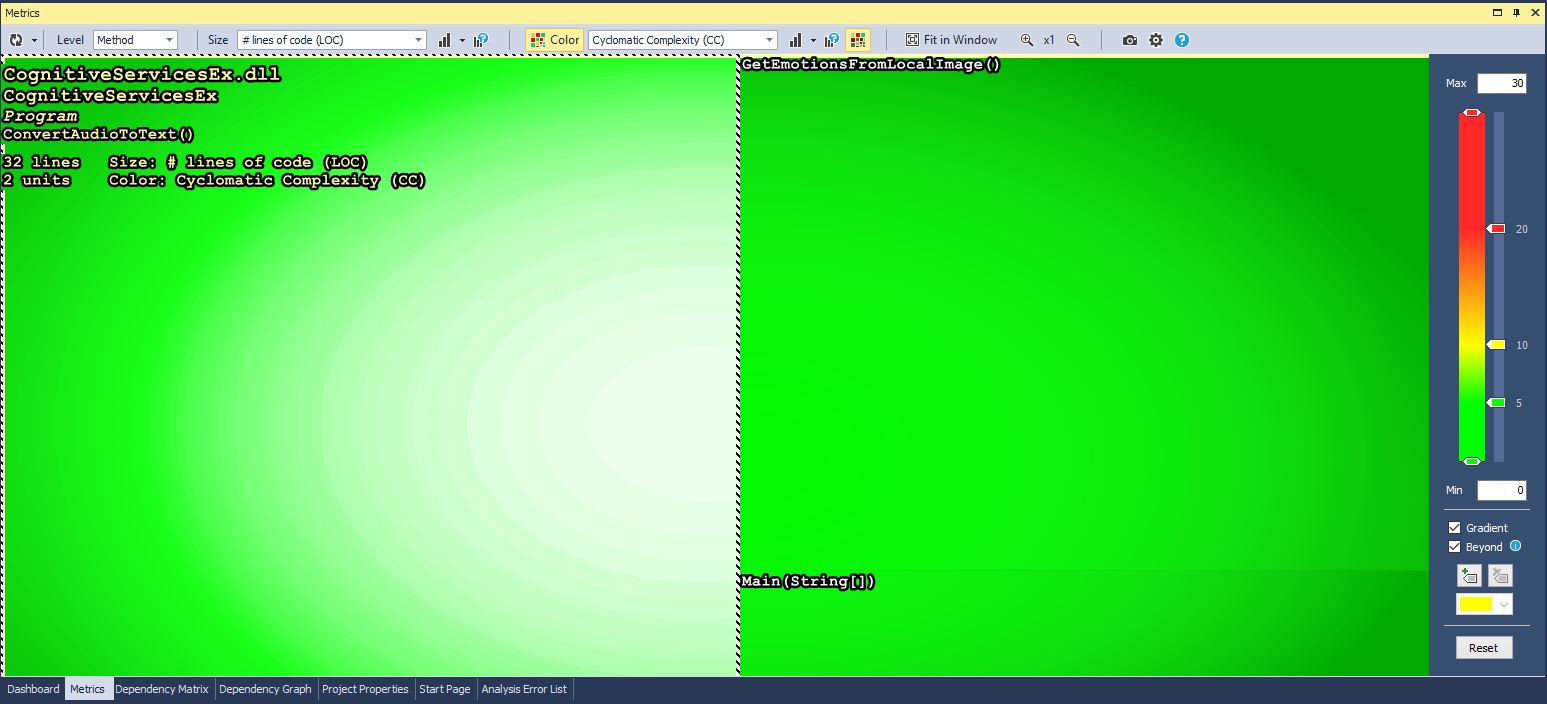
Task: Switch to the Dependency Graph tab
Action: point(265,689)
